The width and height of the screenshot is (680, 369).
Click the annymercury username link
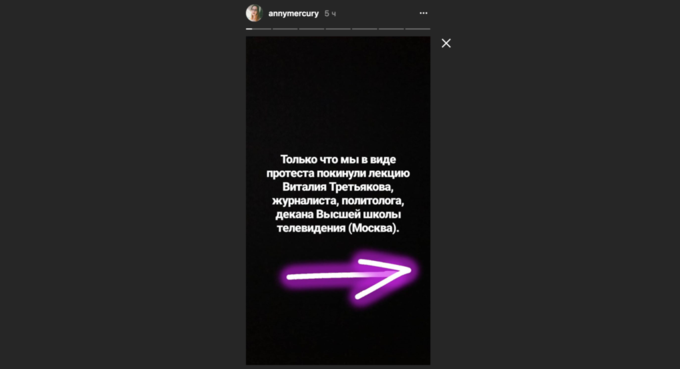(x=293, y=13)
